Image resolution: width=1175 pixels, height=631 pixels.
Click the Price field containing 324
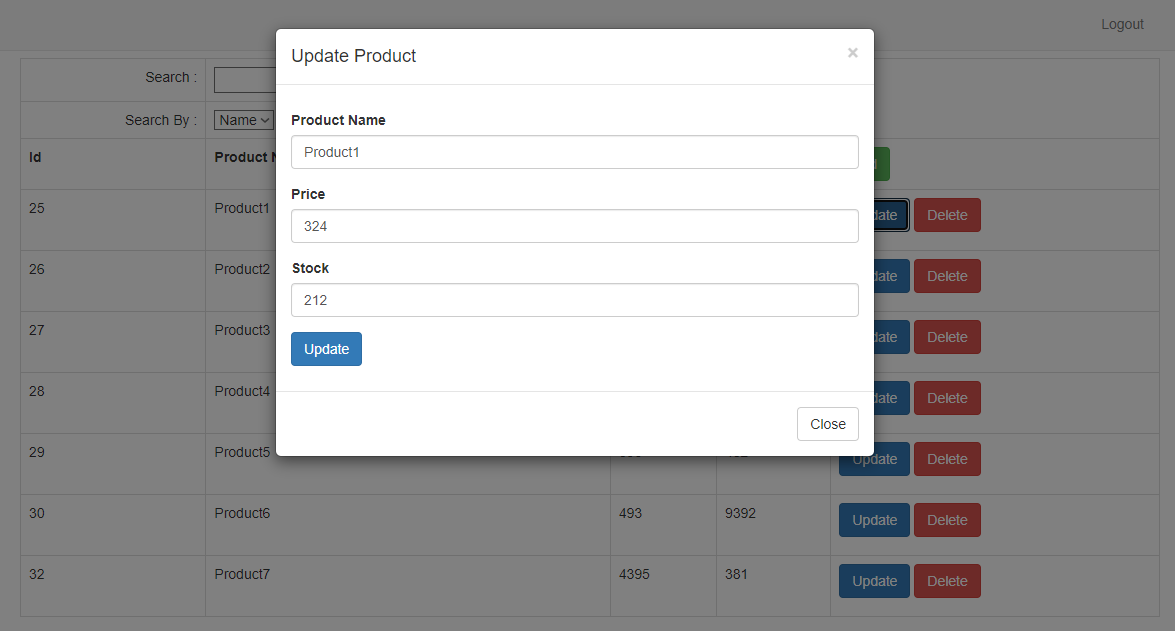574,226
